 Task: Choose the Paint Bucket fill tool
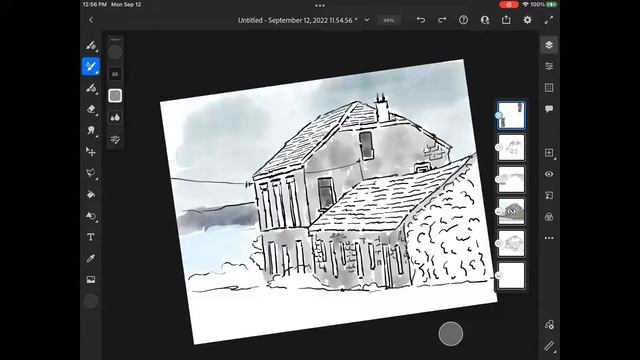[91, 194]
